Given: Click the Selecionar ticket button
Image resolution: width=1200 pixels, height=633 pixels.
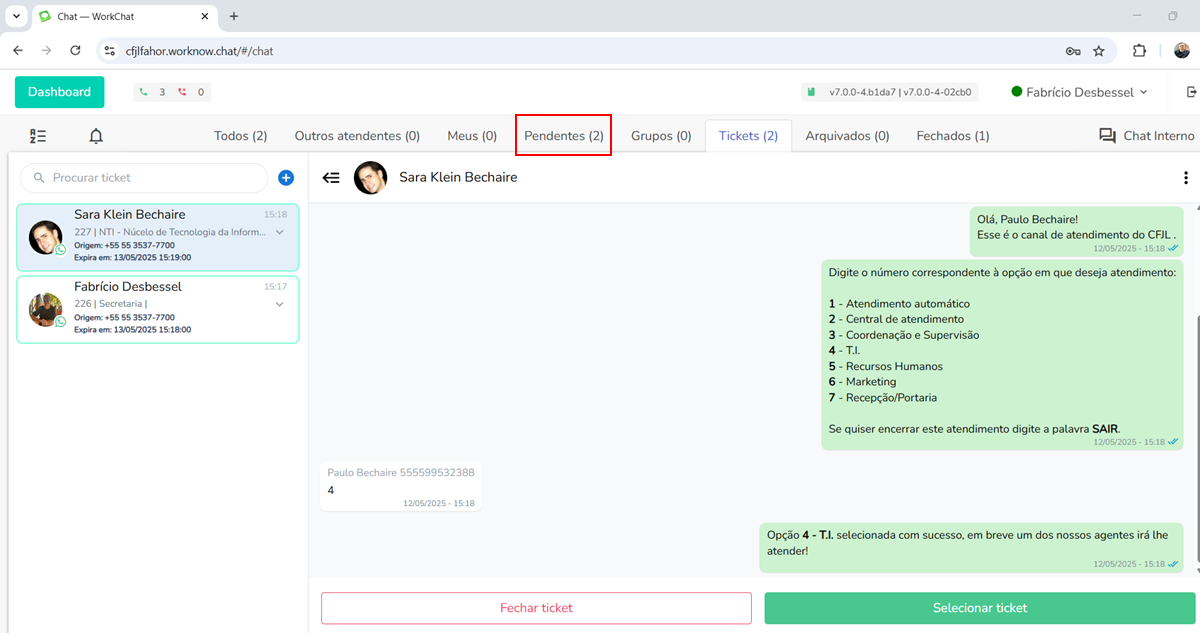Looking at the screenshot, I should [x=979, y=608].
